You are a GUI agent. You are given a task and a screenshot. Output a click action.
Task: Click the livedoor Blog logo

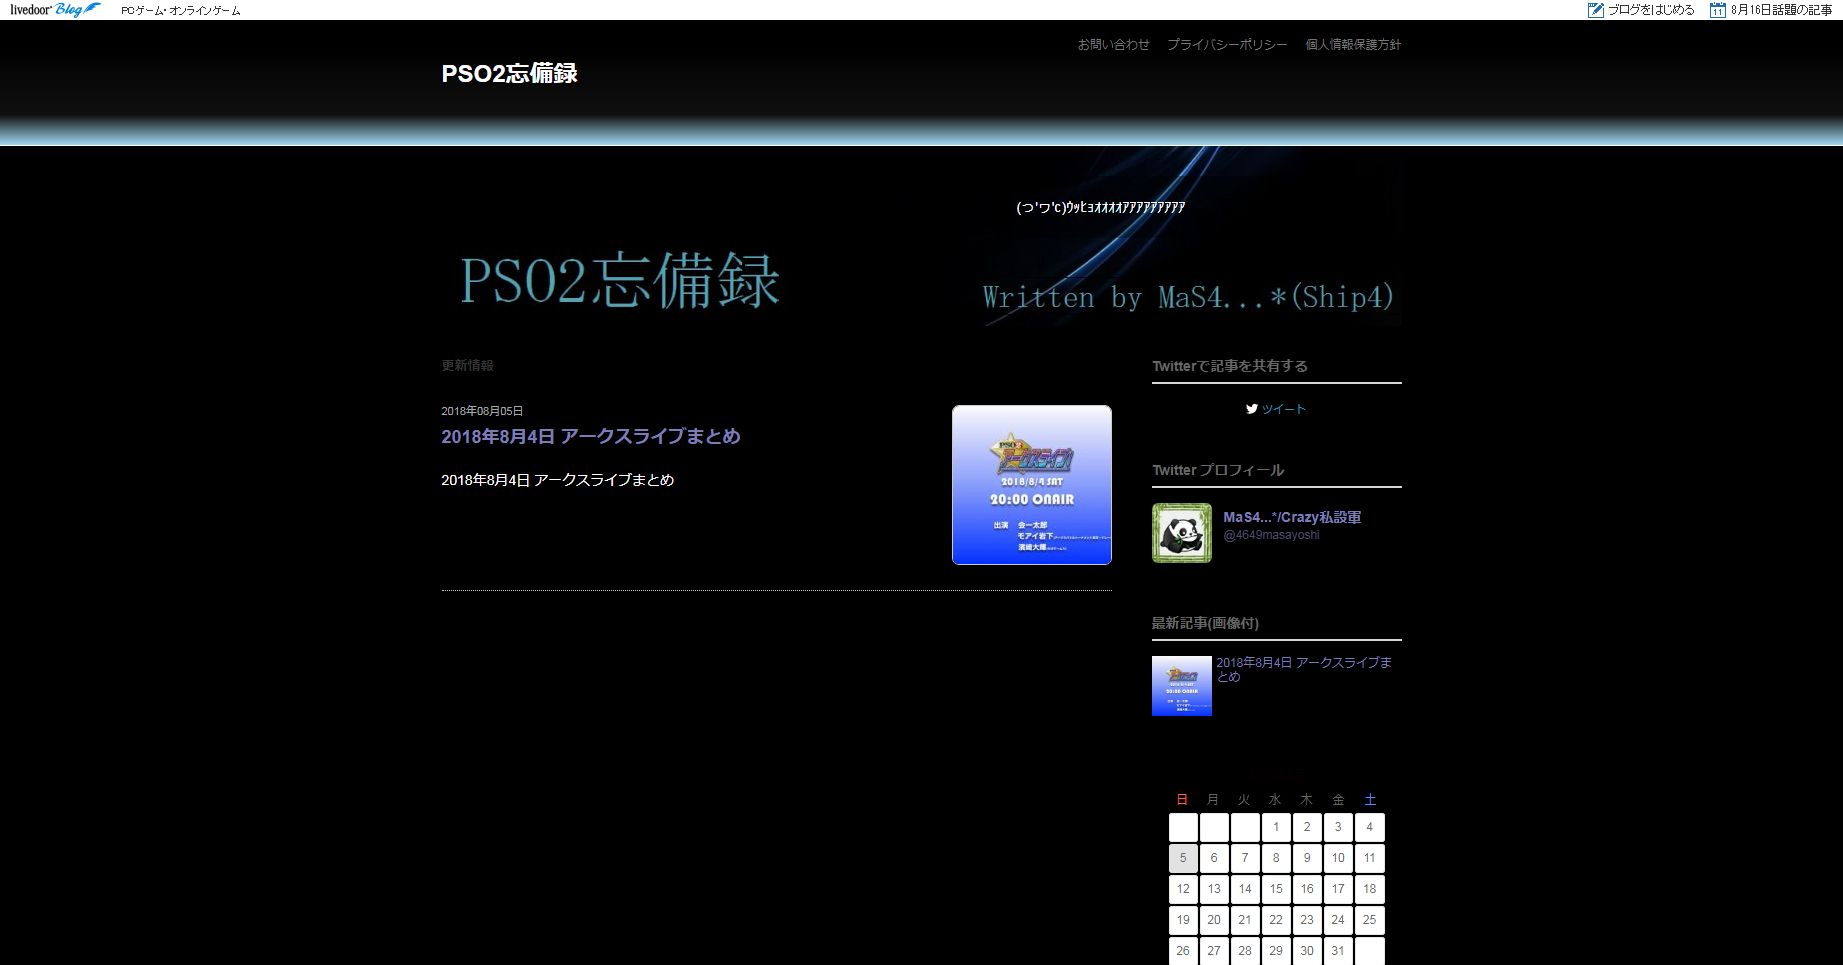[55, 10]
